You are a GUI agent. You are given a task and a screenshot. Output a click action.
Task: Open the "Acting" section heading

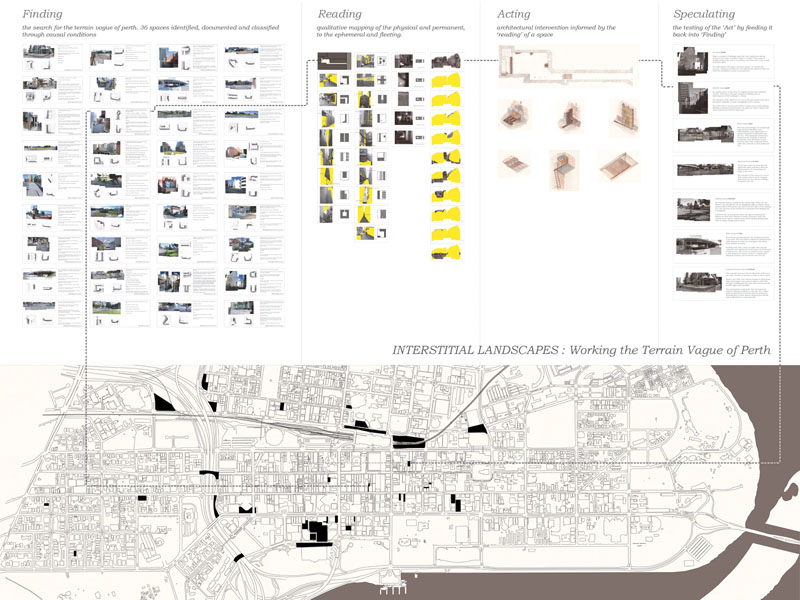point(513,14)
